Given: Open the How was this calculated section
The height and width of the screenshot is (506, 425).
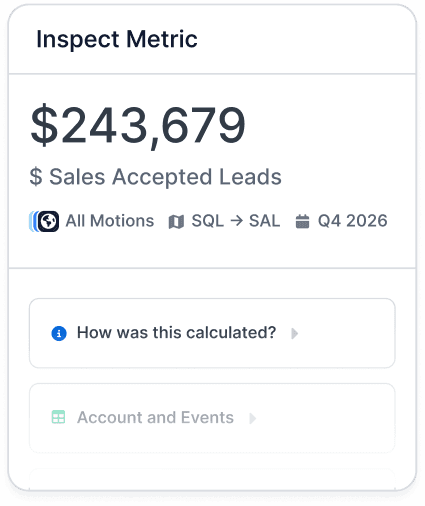Looking at the screenshot, I should 212,333.
